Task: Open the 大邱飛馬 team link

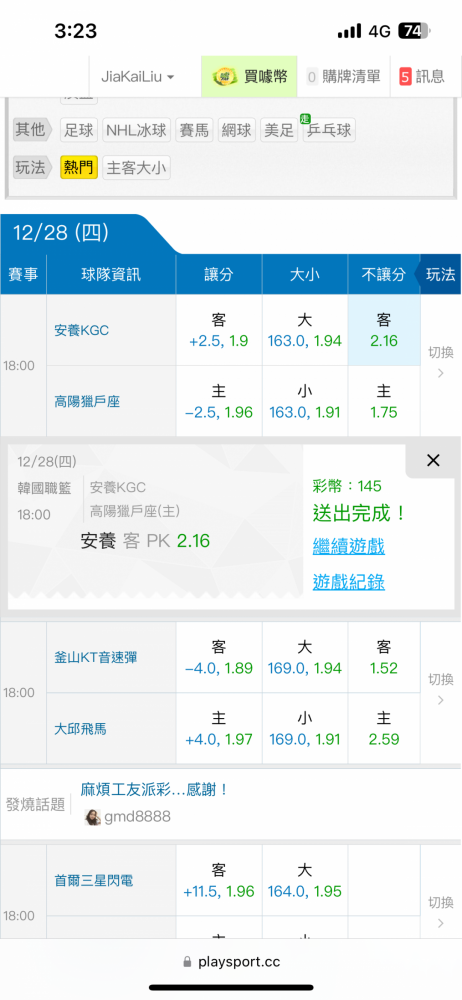Action: (80, 729)
